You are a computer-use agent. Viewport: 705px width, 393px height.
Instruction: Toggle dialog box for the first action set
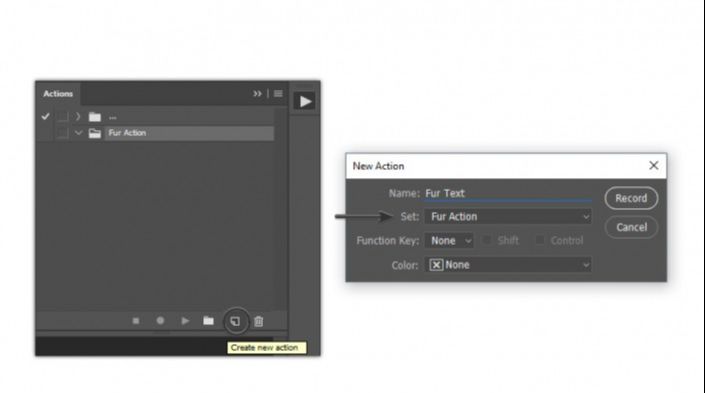click(62, 117)
